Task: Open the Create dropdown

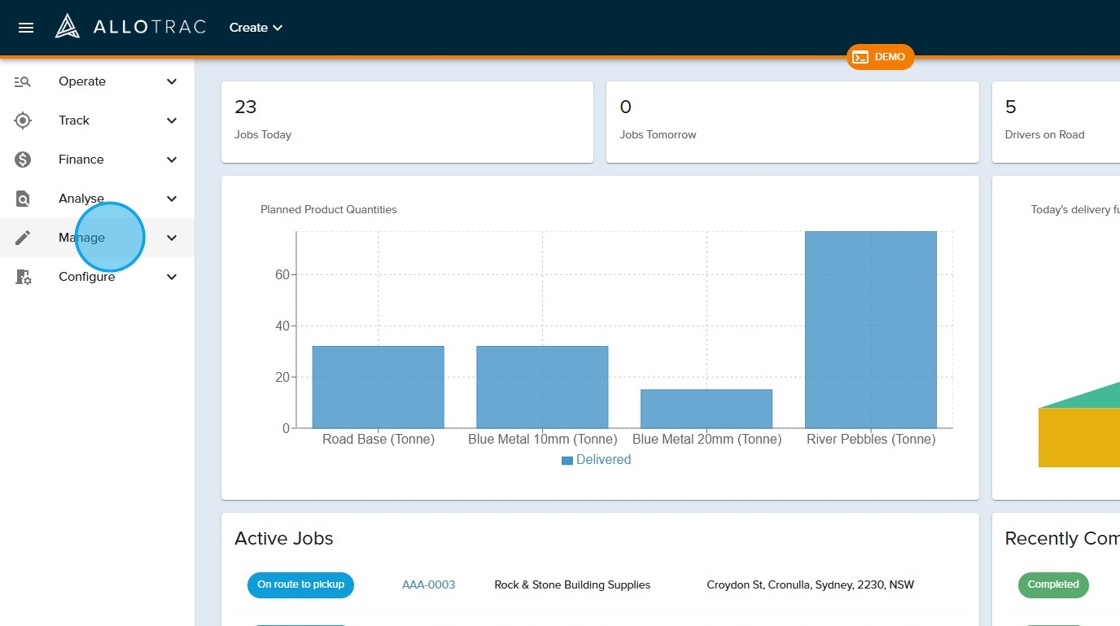Action: point(255,28)
